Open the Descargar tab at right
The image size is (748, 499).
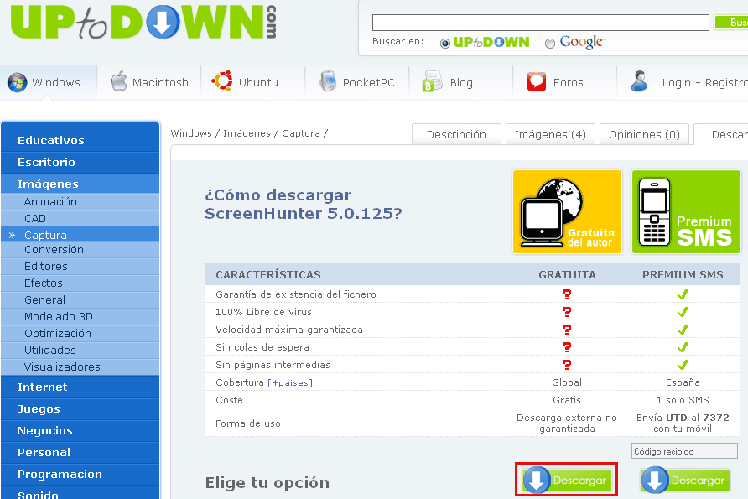(x=721, y=135)
